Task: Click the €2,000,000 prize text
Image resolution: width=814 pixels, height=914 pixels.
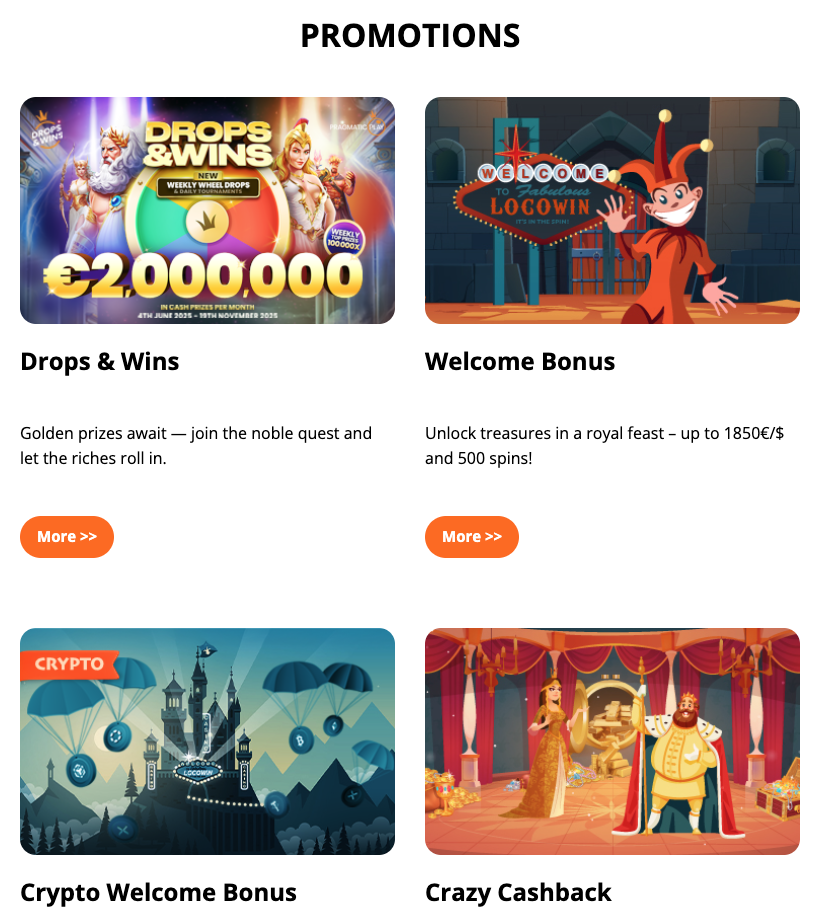Action: (204, 276)
